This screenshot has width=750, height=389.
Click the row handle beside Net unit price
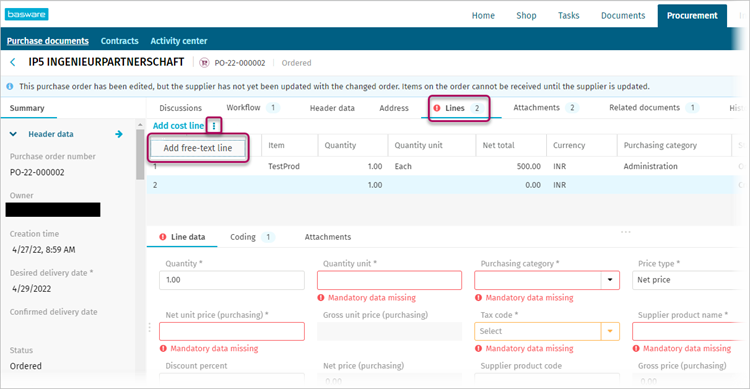tap(150, 327)
